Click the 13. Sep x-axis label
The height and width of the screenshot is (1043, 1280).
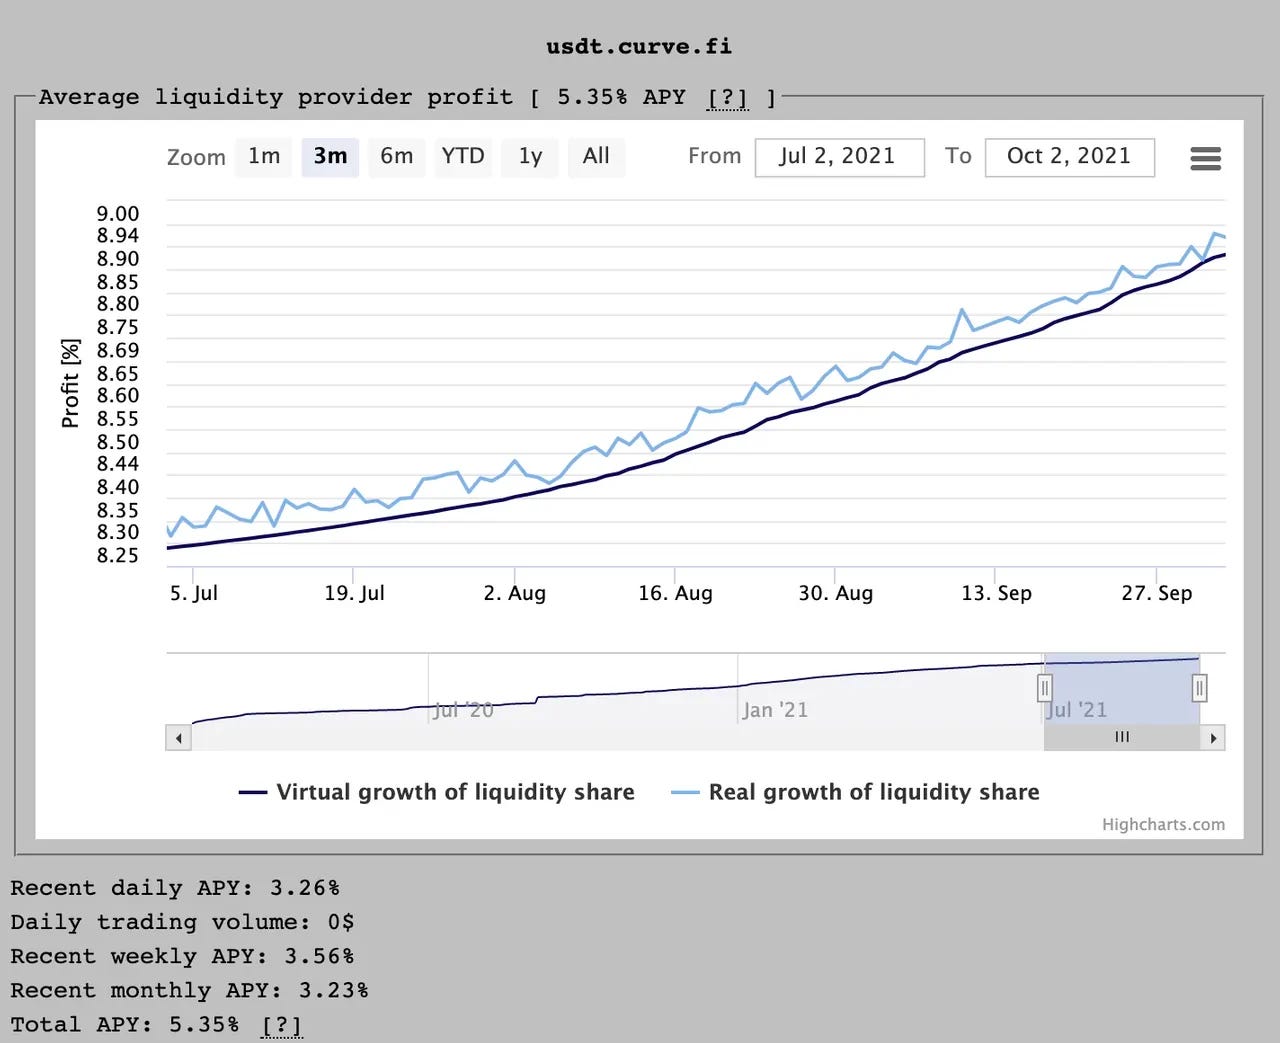tap(996, 593)
